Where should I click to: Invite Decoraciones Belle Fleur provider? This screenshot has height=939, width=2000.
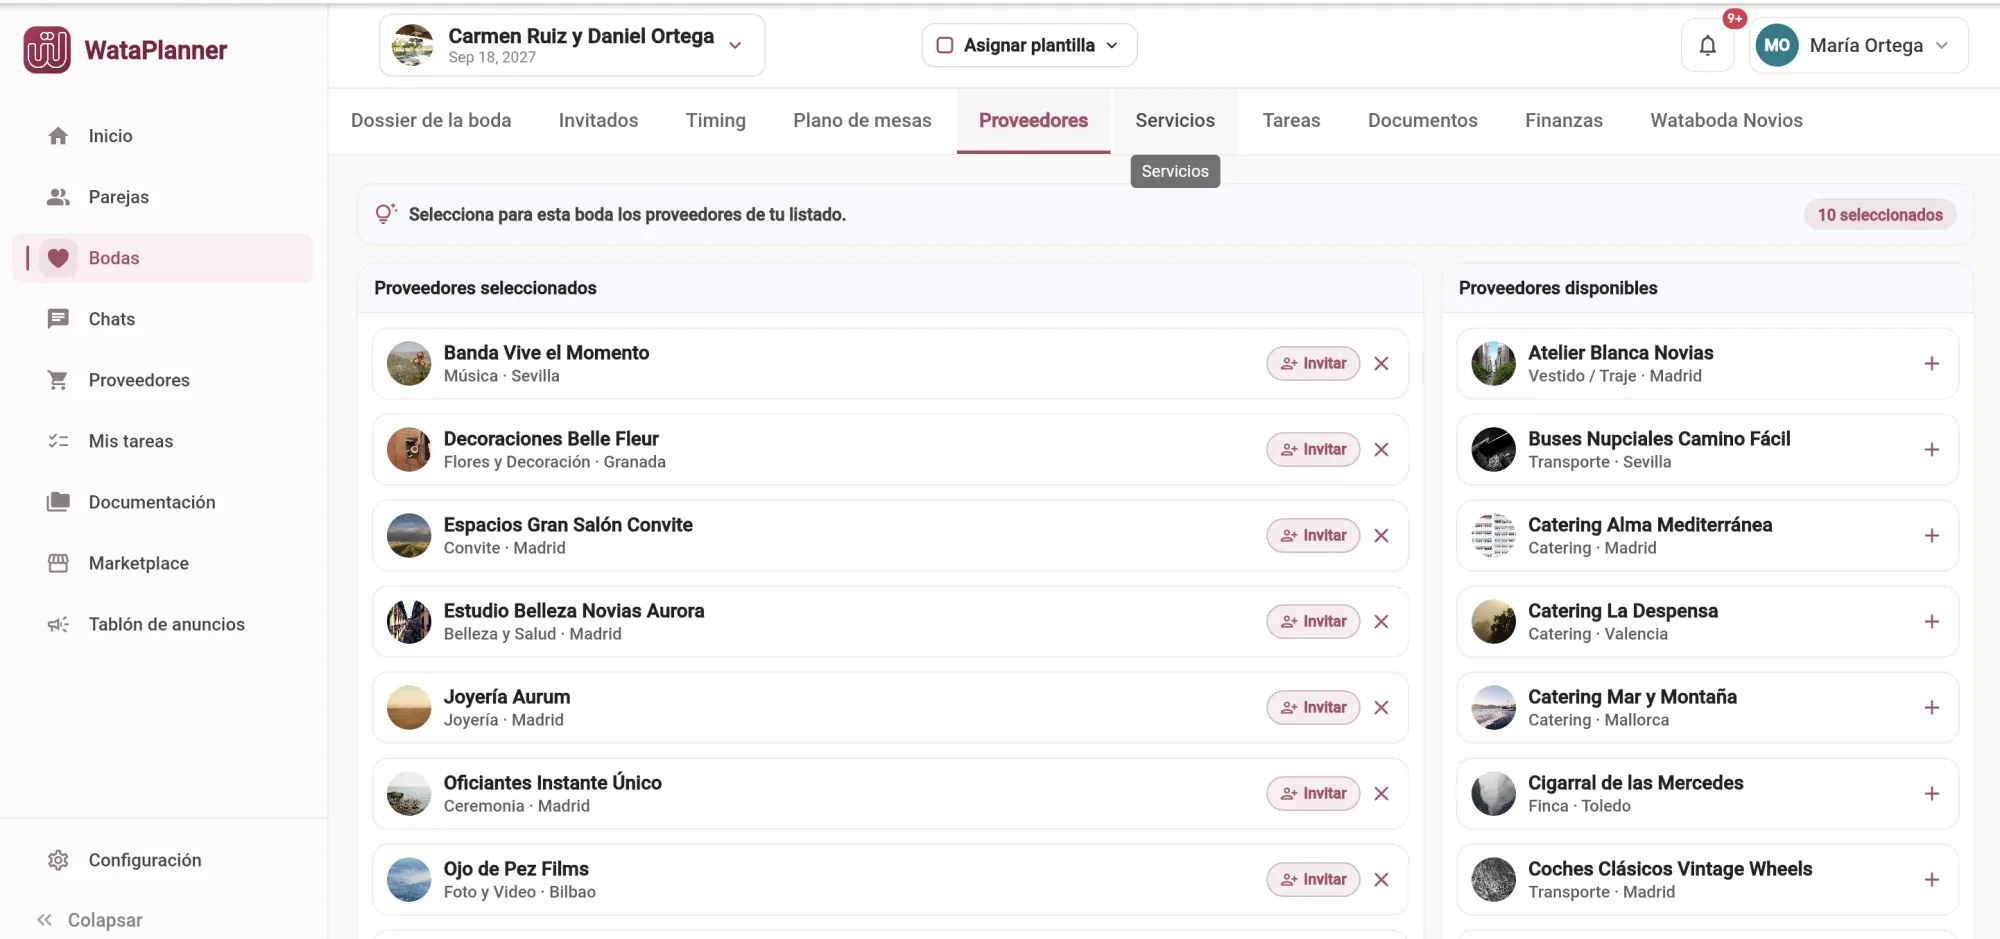point(1313,449)
